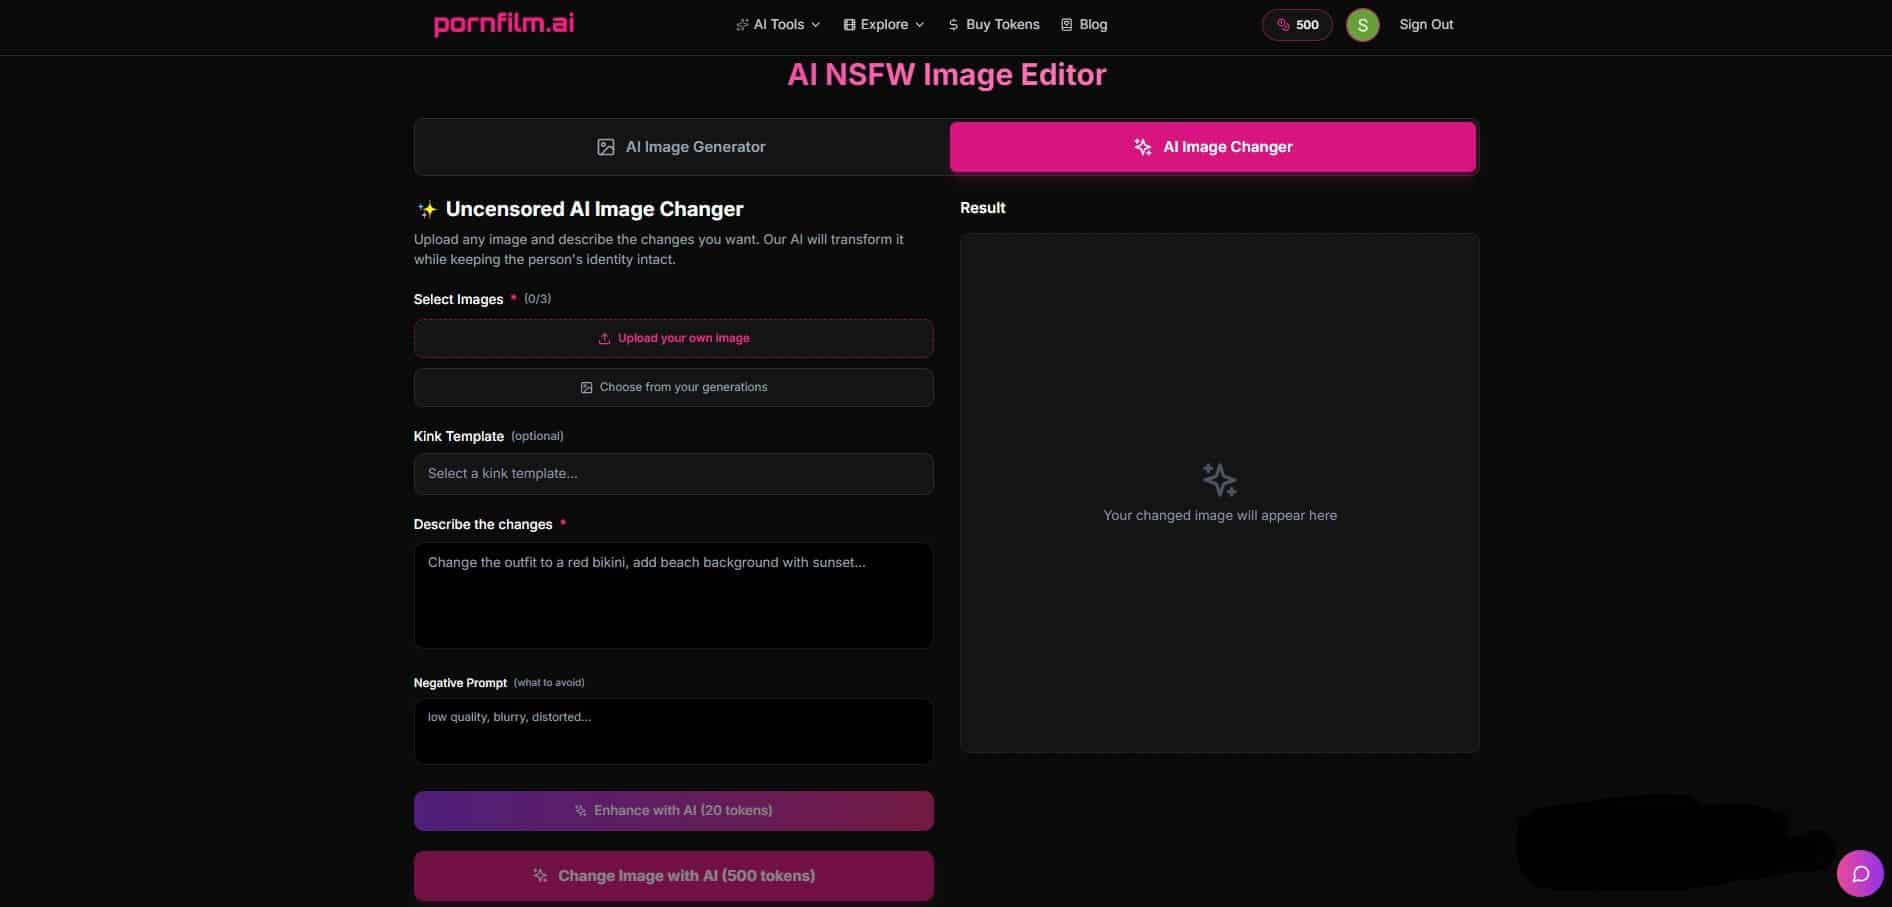Click the Explore grid icon
The image size is (1892, 907).
click(x=849, y=25)
